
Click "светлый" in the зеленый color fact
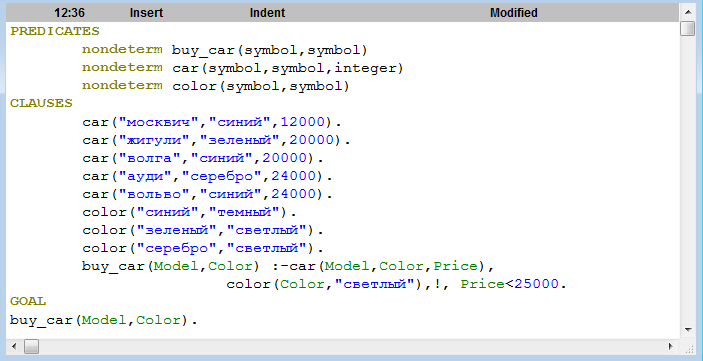(267, 230)
